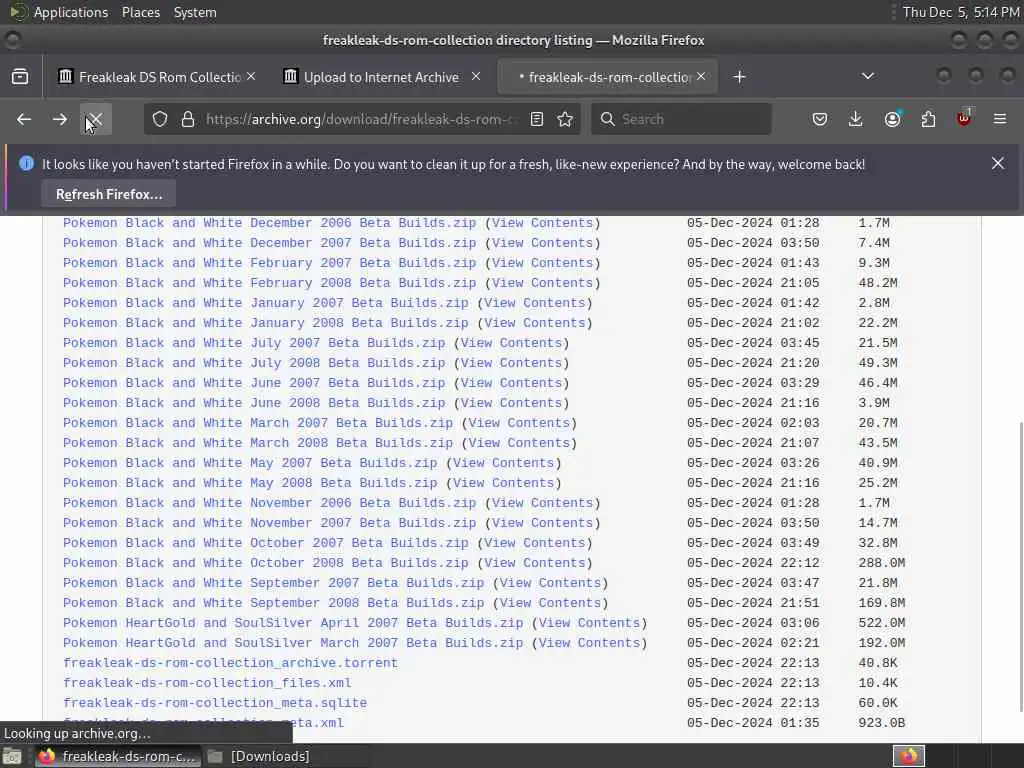Viewport: 1024px width, 768px height.
Task: Open freakleak-ds-rom-collection_files.xml link
Action: click(x=207, y=683)
